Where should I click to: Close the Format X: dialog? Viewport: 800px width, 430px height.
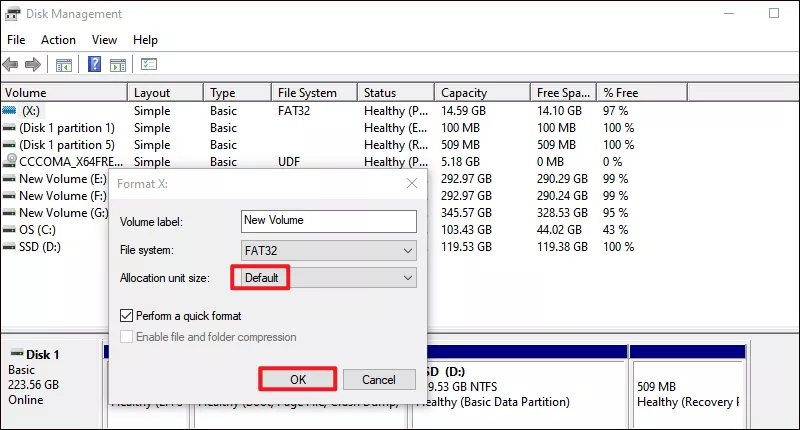(x=412, y=183)
